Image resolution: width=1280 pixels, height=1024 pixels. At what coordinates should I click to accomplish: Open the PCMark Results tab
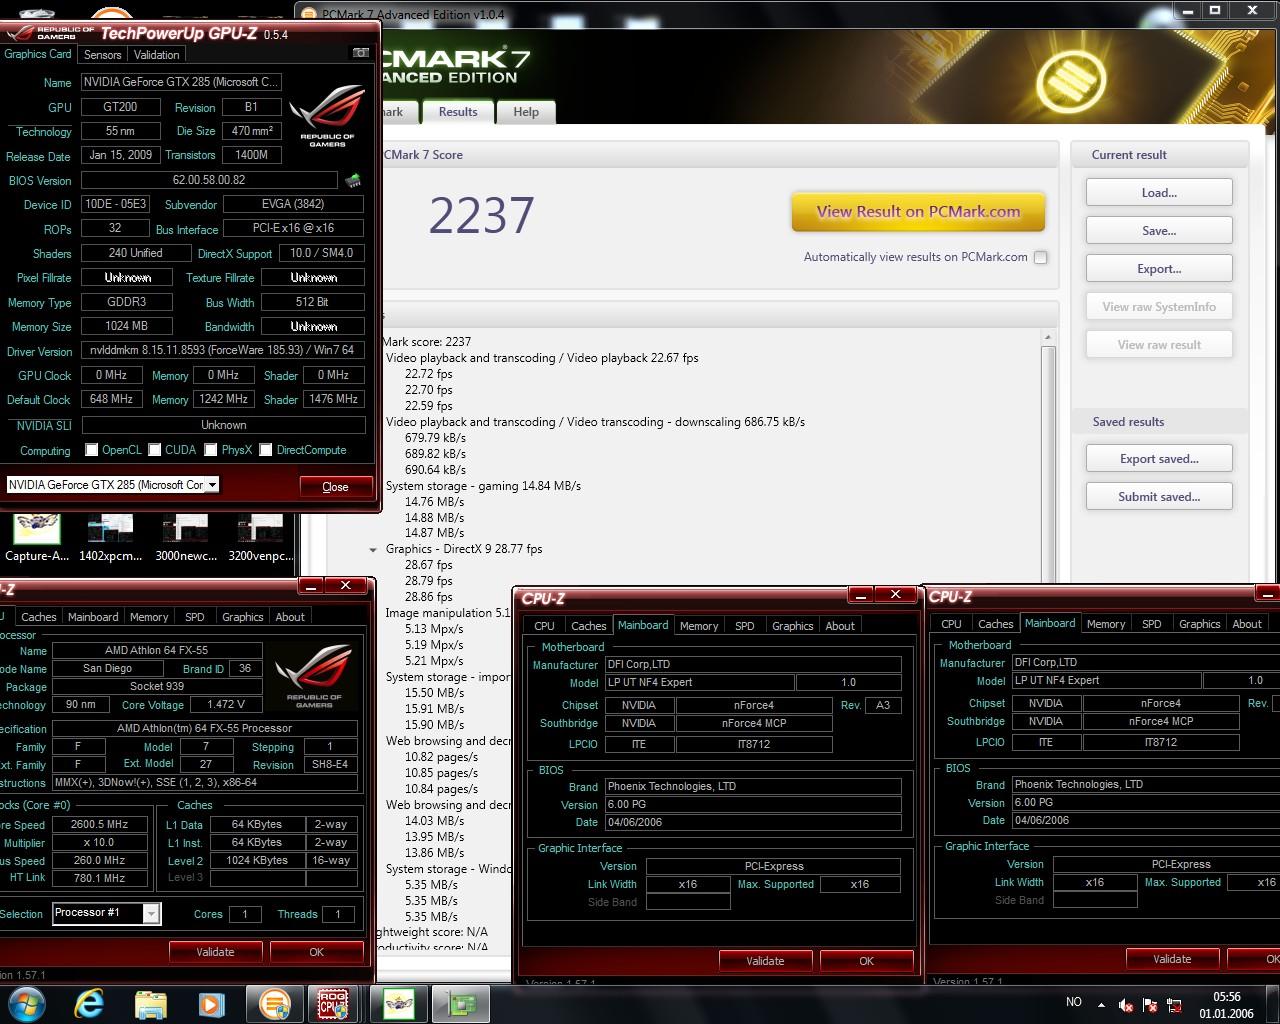pyautogui.click(x=458, y=112)
